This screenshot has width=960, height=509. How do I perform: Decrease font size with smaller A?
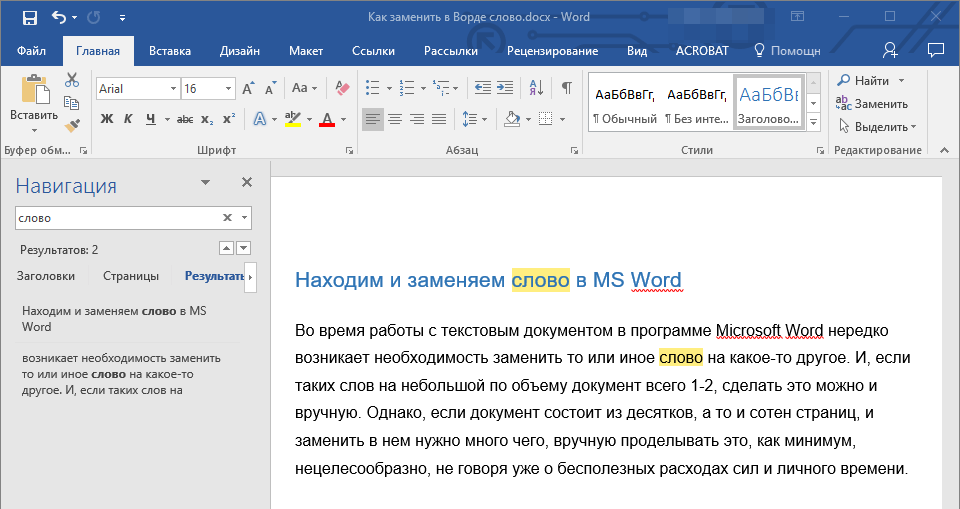click(270, 89)
